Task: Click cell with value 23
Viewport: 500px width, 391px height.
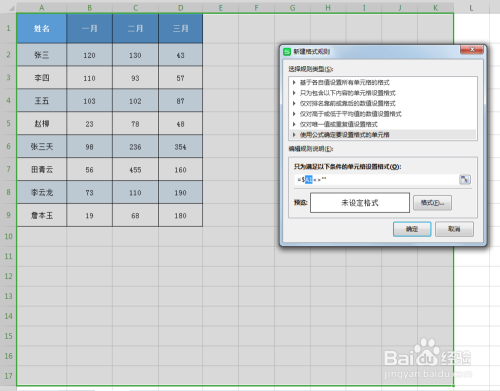Action: pos(90,124)
